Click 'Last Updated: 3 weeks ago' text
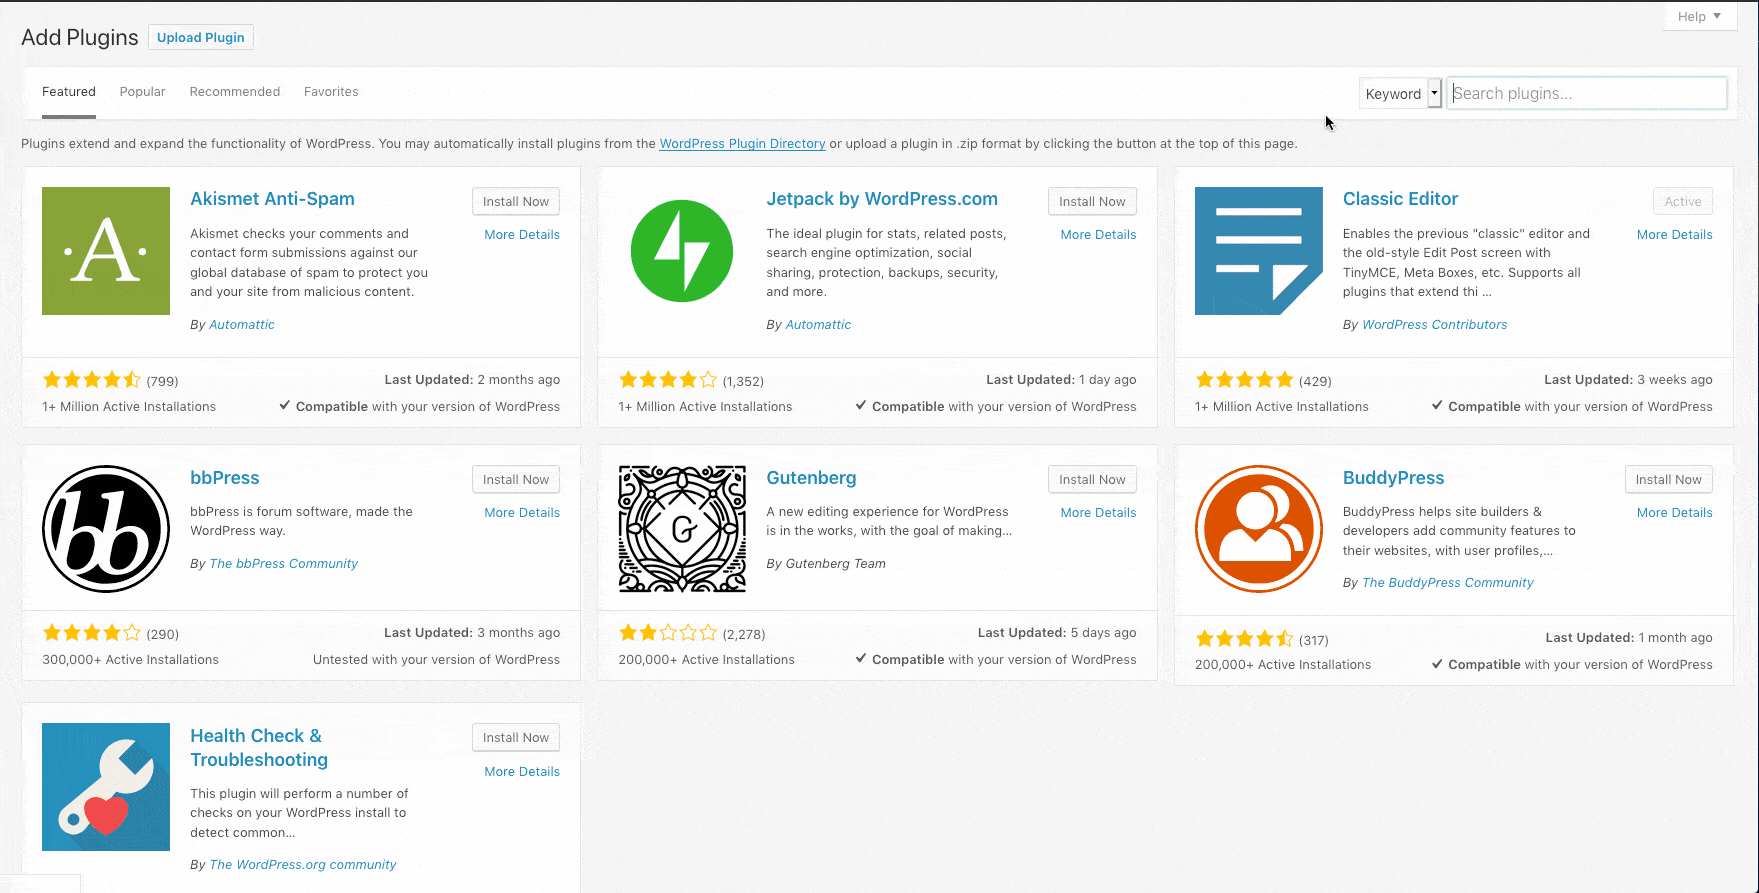1759x893 pixels. pyautogui.click(x=1628, y=379)
